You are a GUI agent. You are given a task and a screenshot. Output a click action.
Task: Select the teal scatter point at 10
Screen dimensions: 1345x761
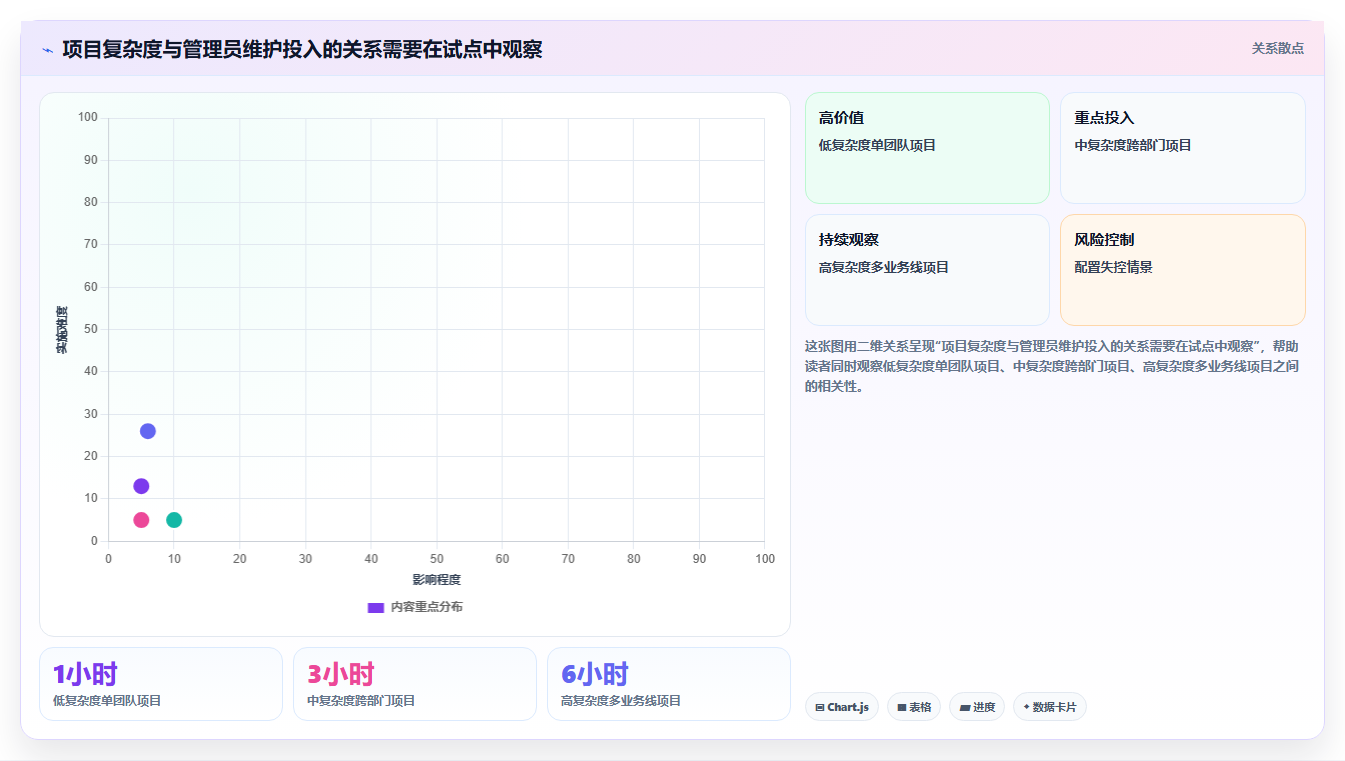coord(174,520)
